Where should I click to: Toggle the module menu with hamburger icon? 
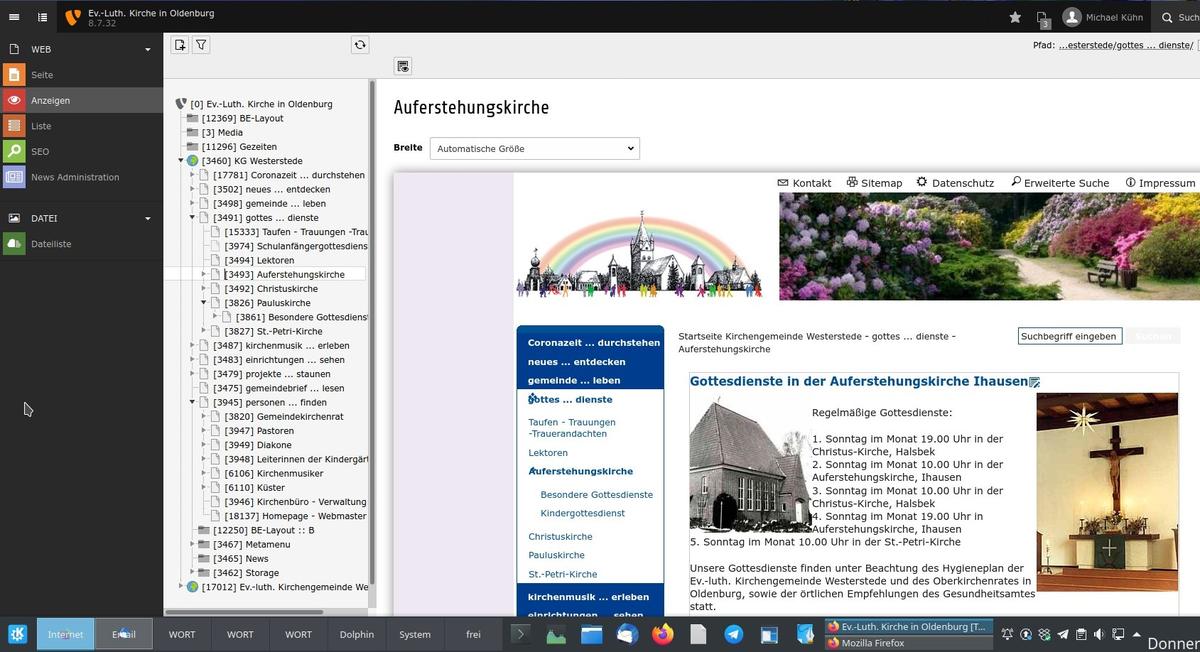pyautogui.click(x=14, y=17)
